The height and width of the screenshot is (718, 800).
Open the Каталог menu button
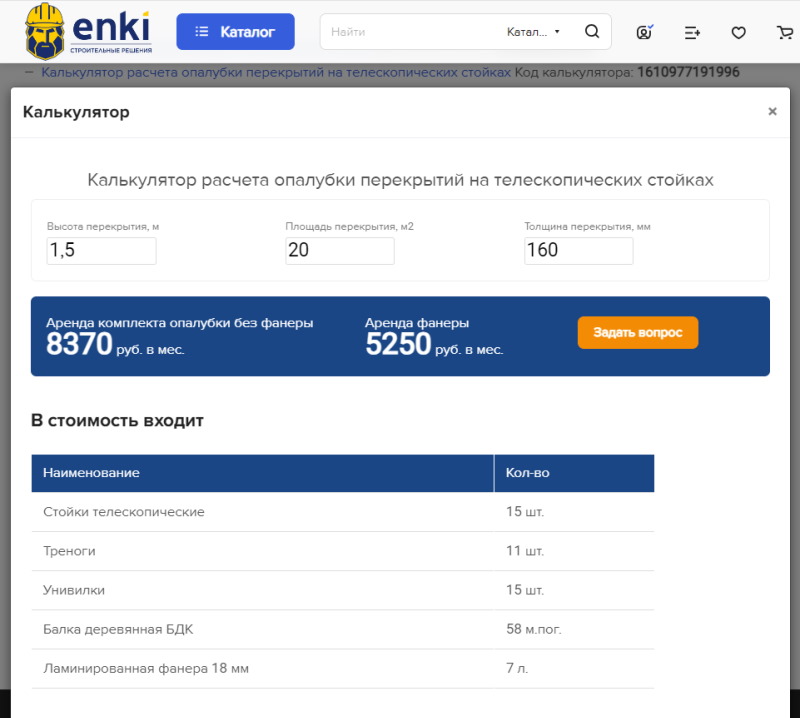(235, 32)
